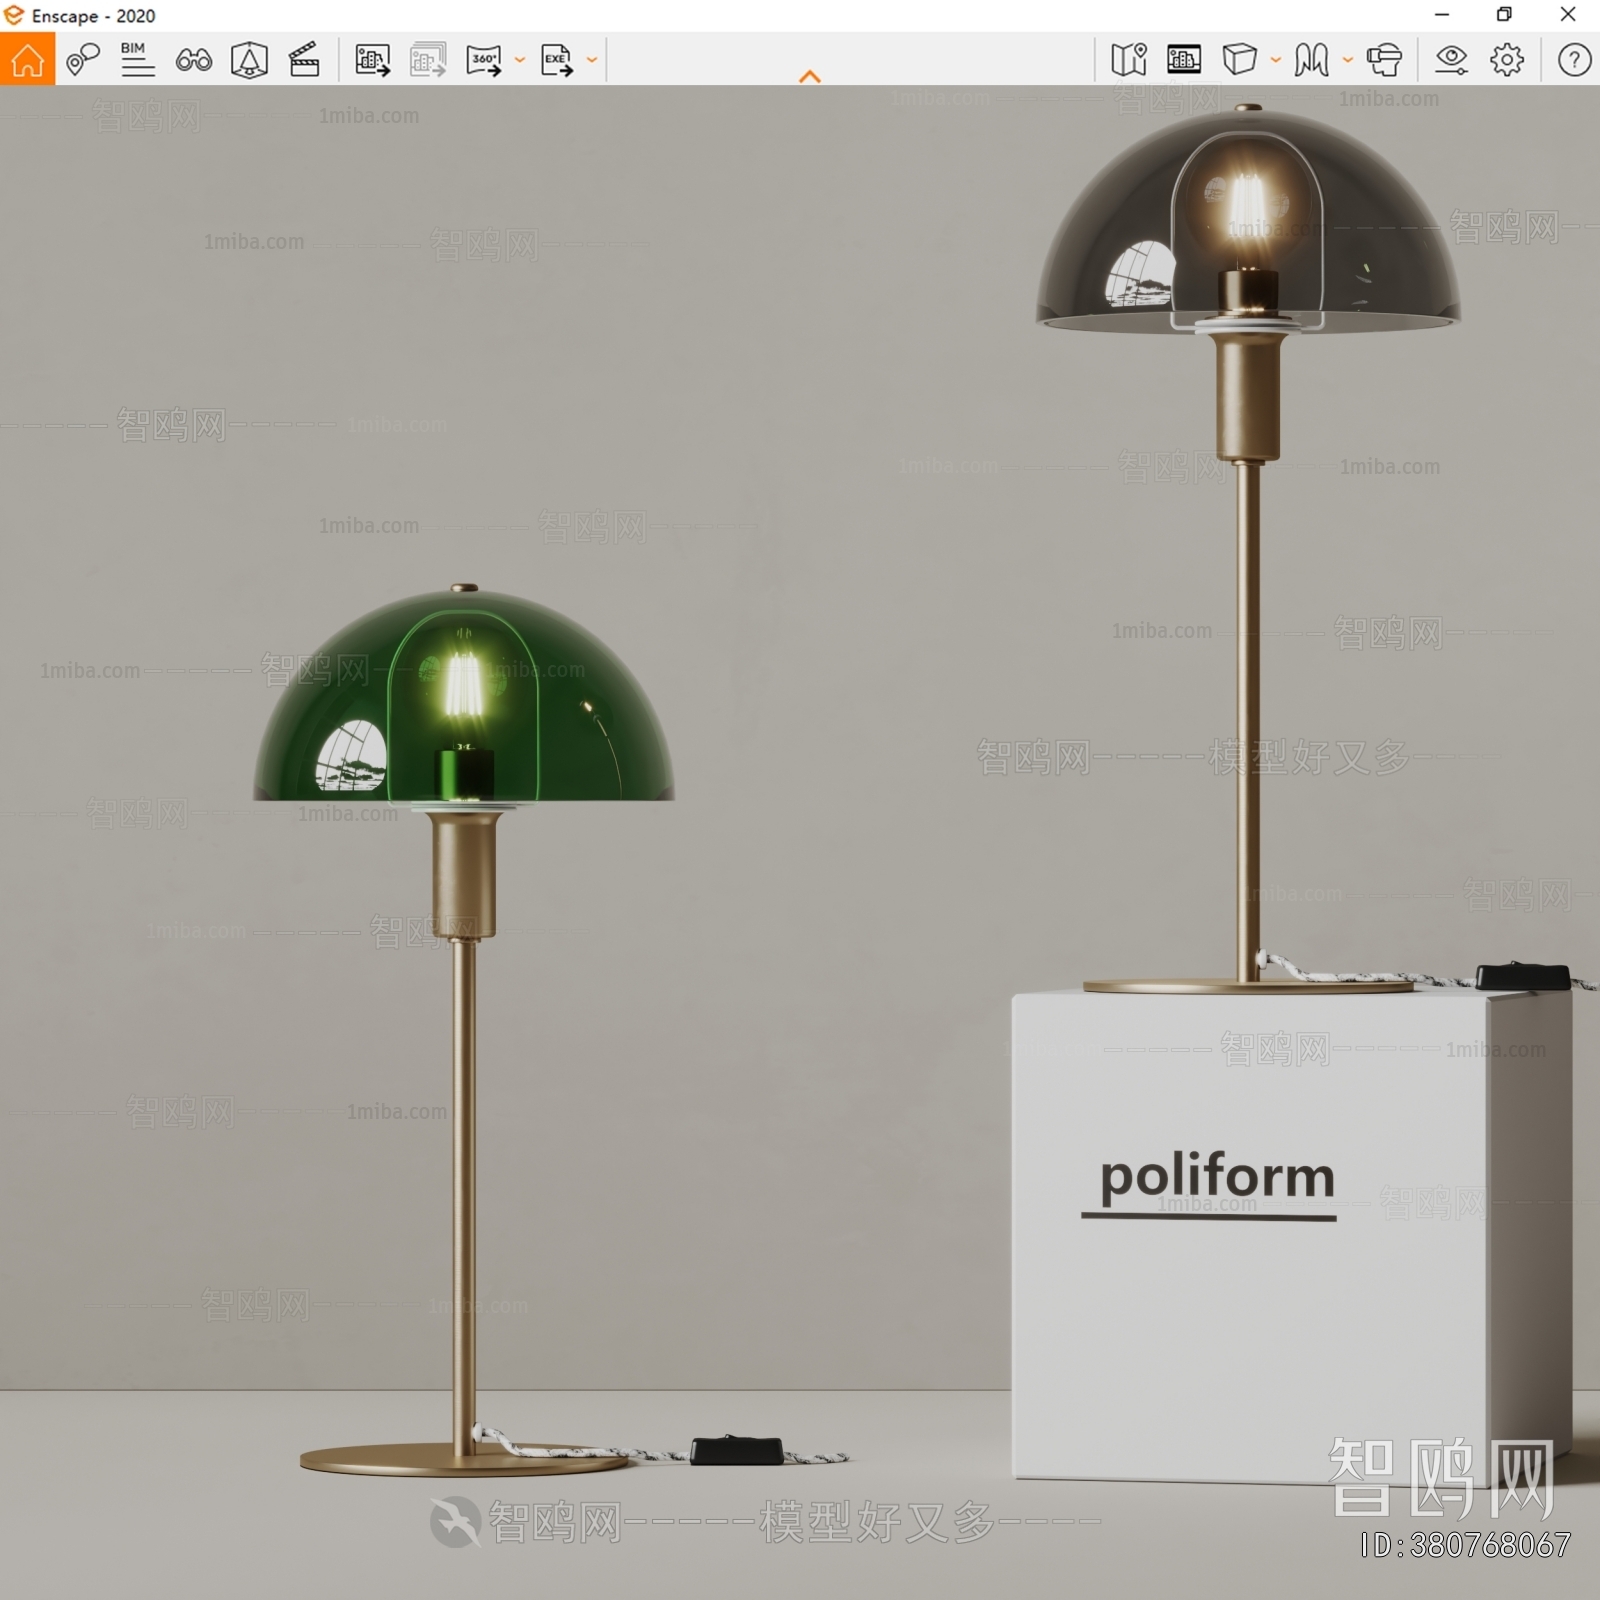
Task: Open the BIM information panel
Action: (137, 60)
